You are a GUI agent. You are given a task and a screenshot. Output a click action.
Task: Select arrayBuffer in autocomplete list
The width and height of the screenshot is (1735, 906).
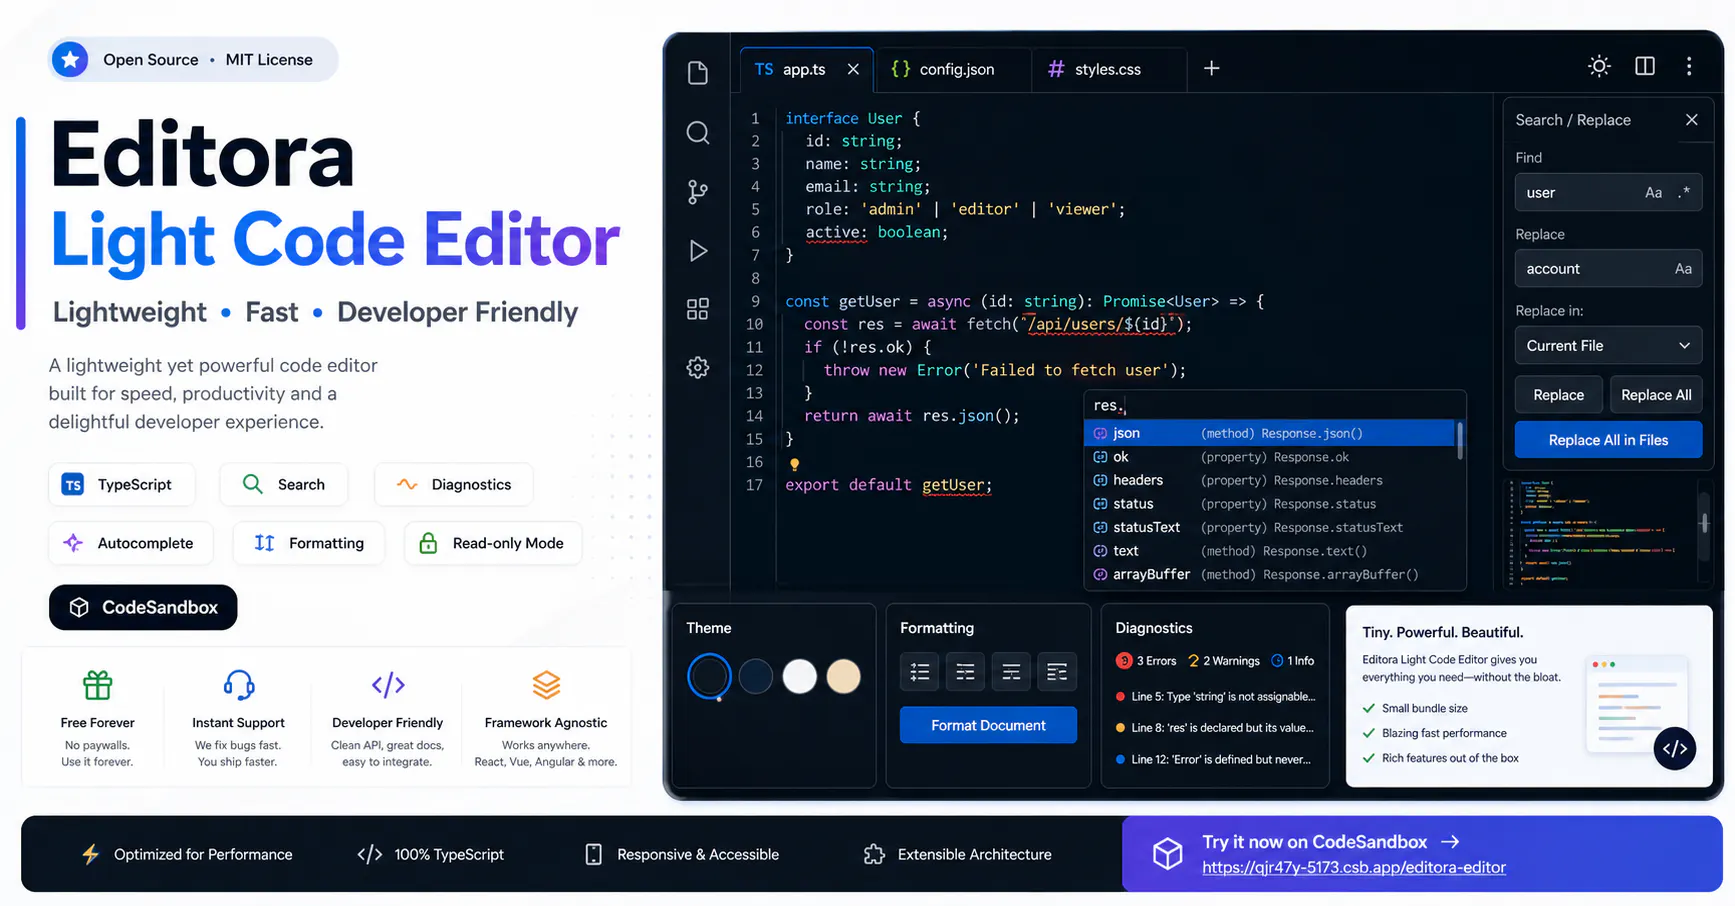point(1270,574)
